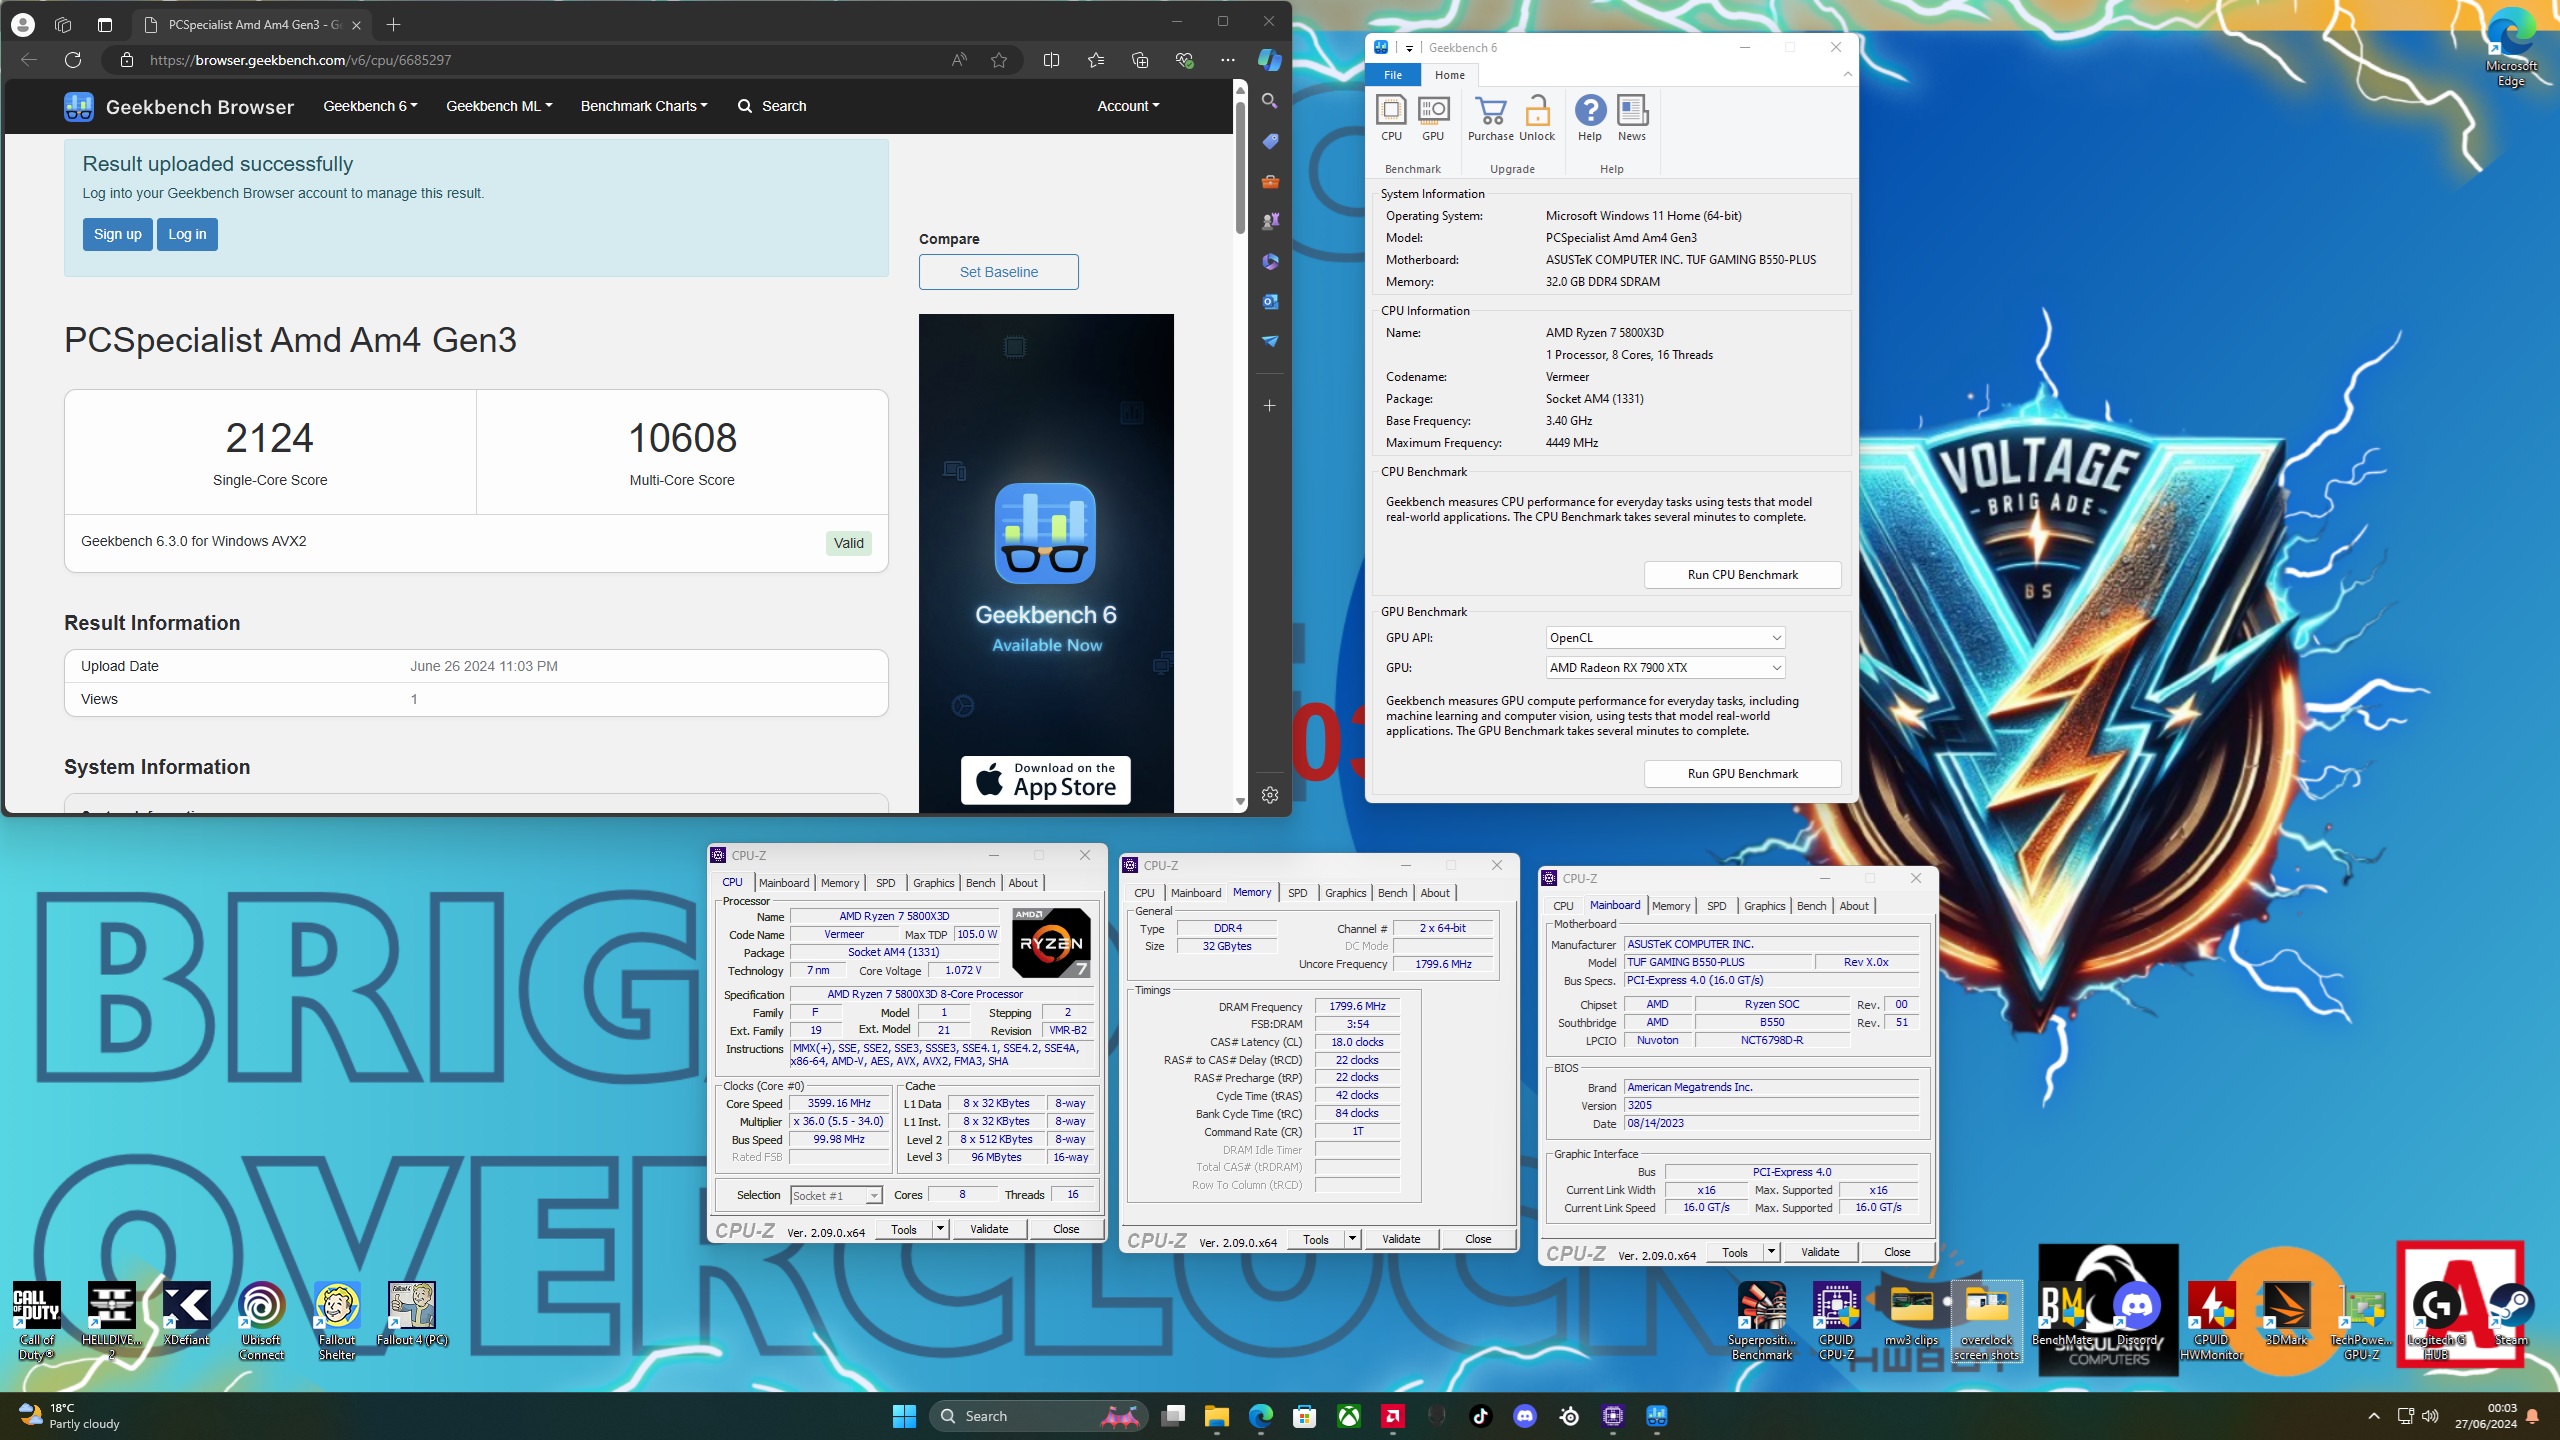
Task: Click Edge sidebar search icon
Action: coord(1269,101)
